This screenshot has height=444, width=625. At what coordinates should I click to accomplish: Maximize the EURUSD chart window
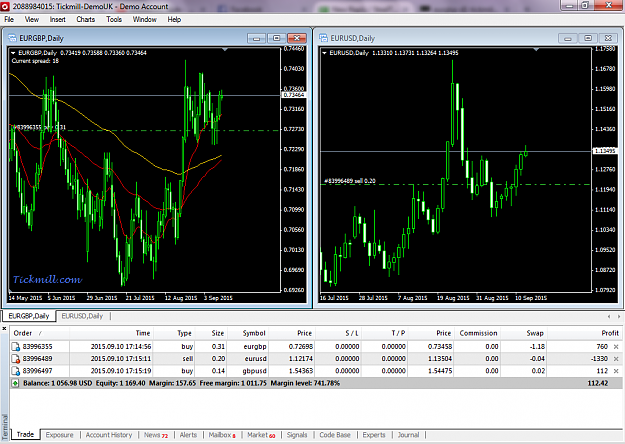click(x=588, y=38)
